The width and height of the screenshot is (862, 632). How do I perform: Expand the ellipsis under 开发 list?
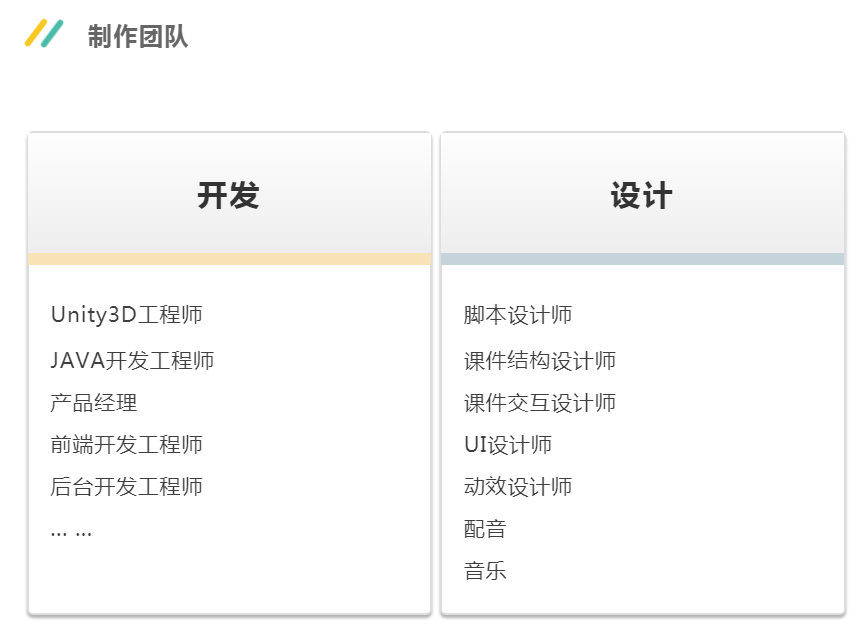point(71,531)
